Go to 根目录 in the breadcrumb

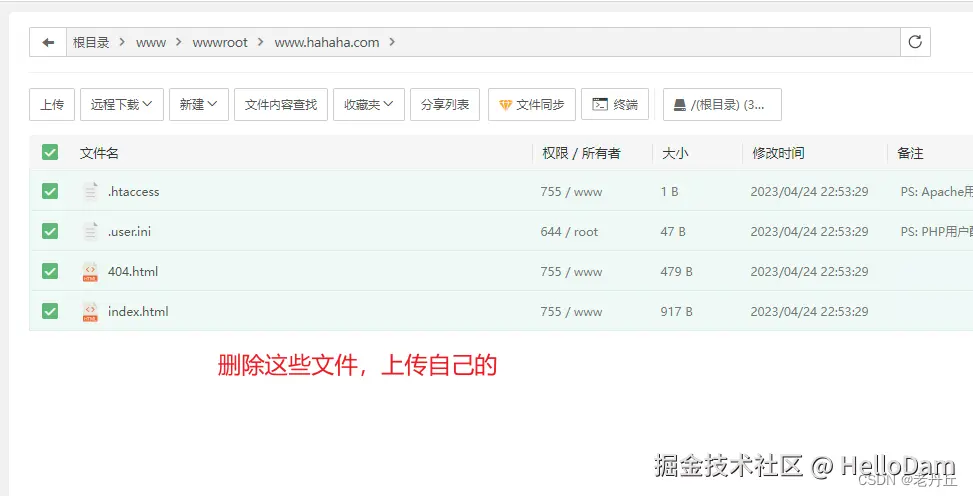coord(91,42)
